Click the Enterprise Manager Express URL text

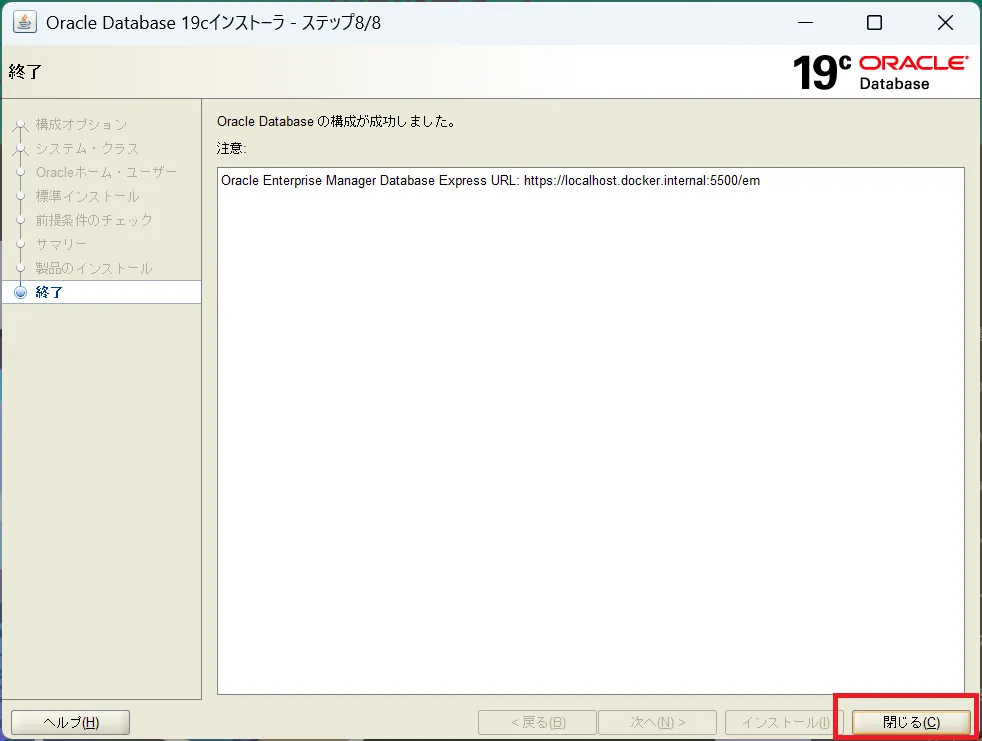pos(490,180)
